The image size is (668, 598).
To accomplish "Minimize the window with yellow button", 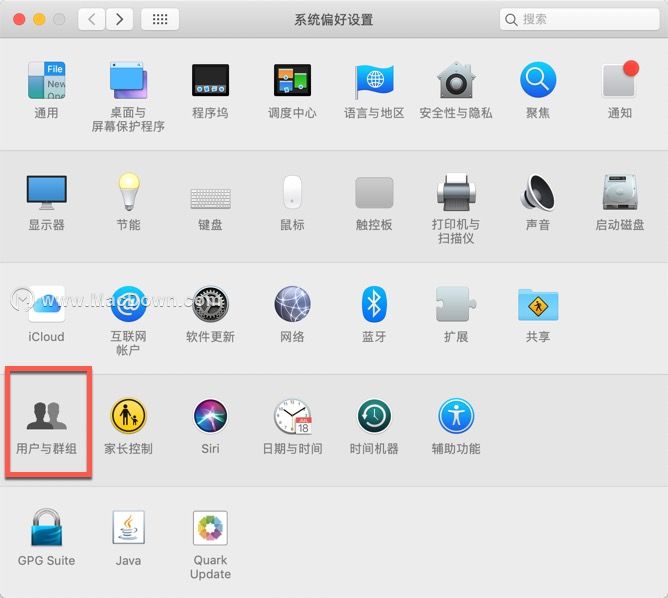I will click(39, 19).
